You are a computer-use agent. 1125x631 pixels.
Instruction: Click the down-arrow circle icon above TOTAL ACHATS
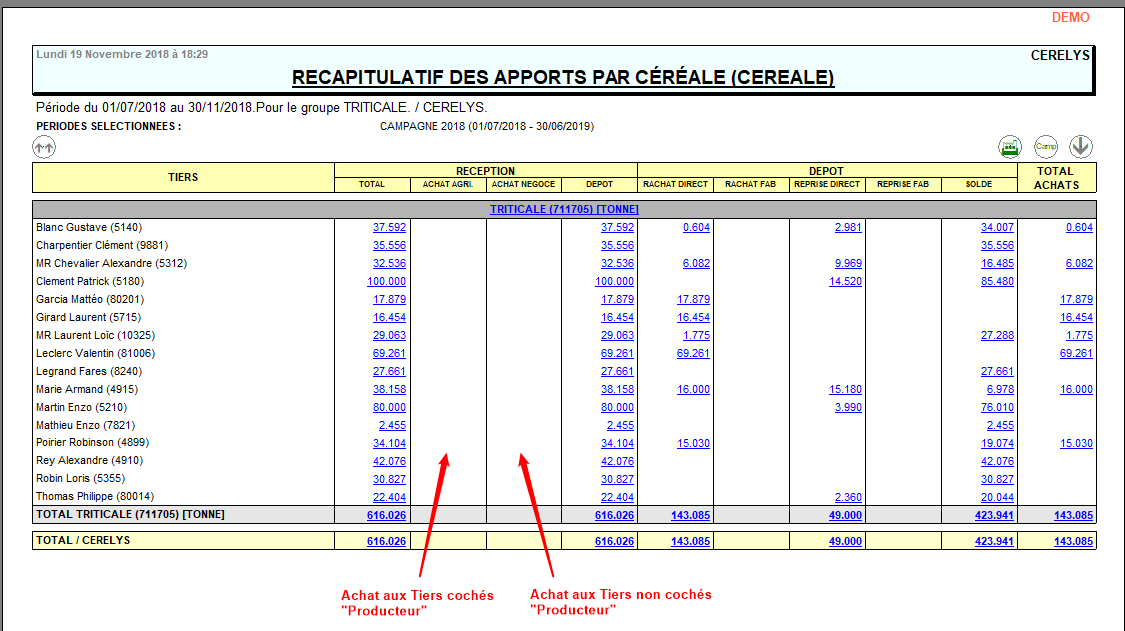(1080, 147)
